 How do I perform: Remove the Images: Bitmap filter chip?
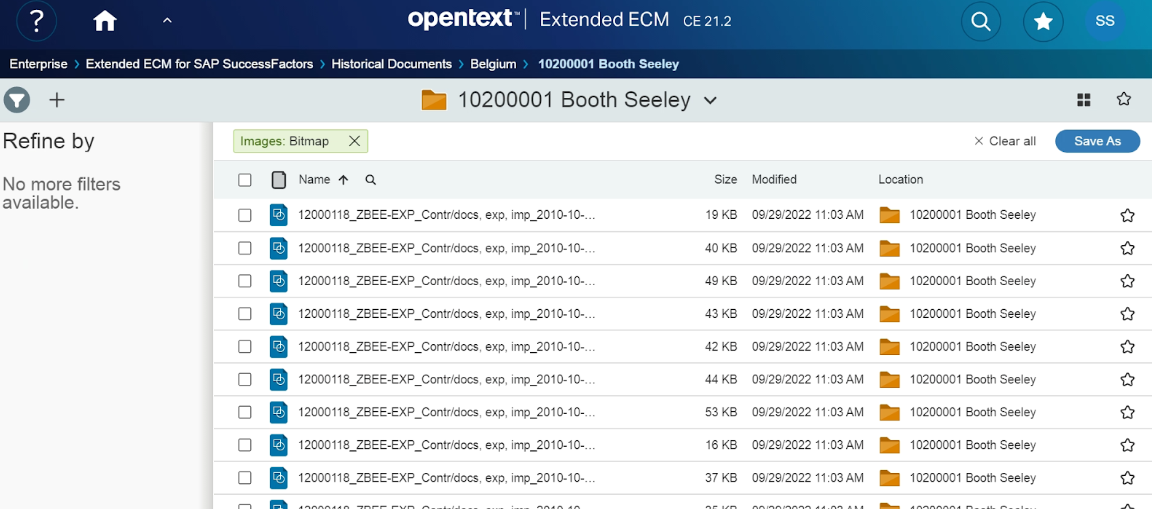point(354,141)
